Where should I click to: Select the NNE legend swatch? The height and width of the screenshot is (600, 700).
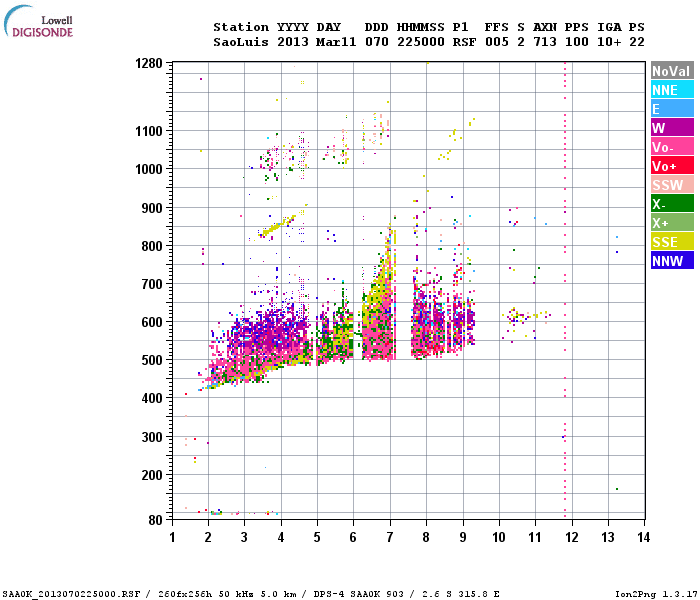[672, 90]
